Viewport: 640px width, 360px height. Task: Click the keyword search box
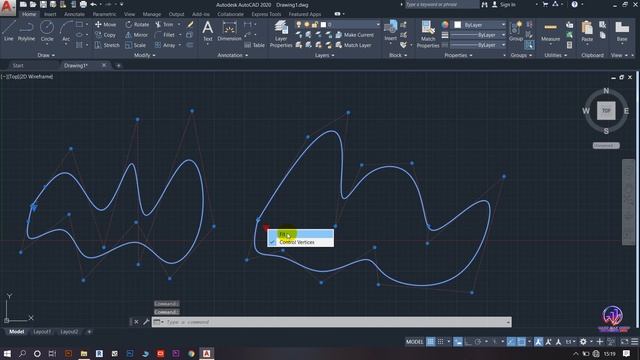click(x=442, y=4)
